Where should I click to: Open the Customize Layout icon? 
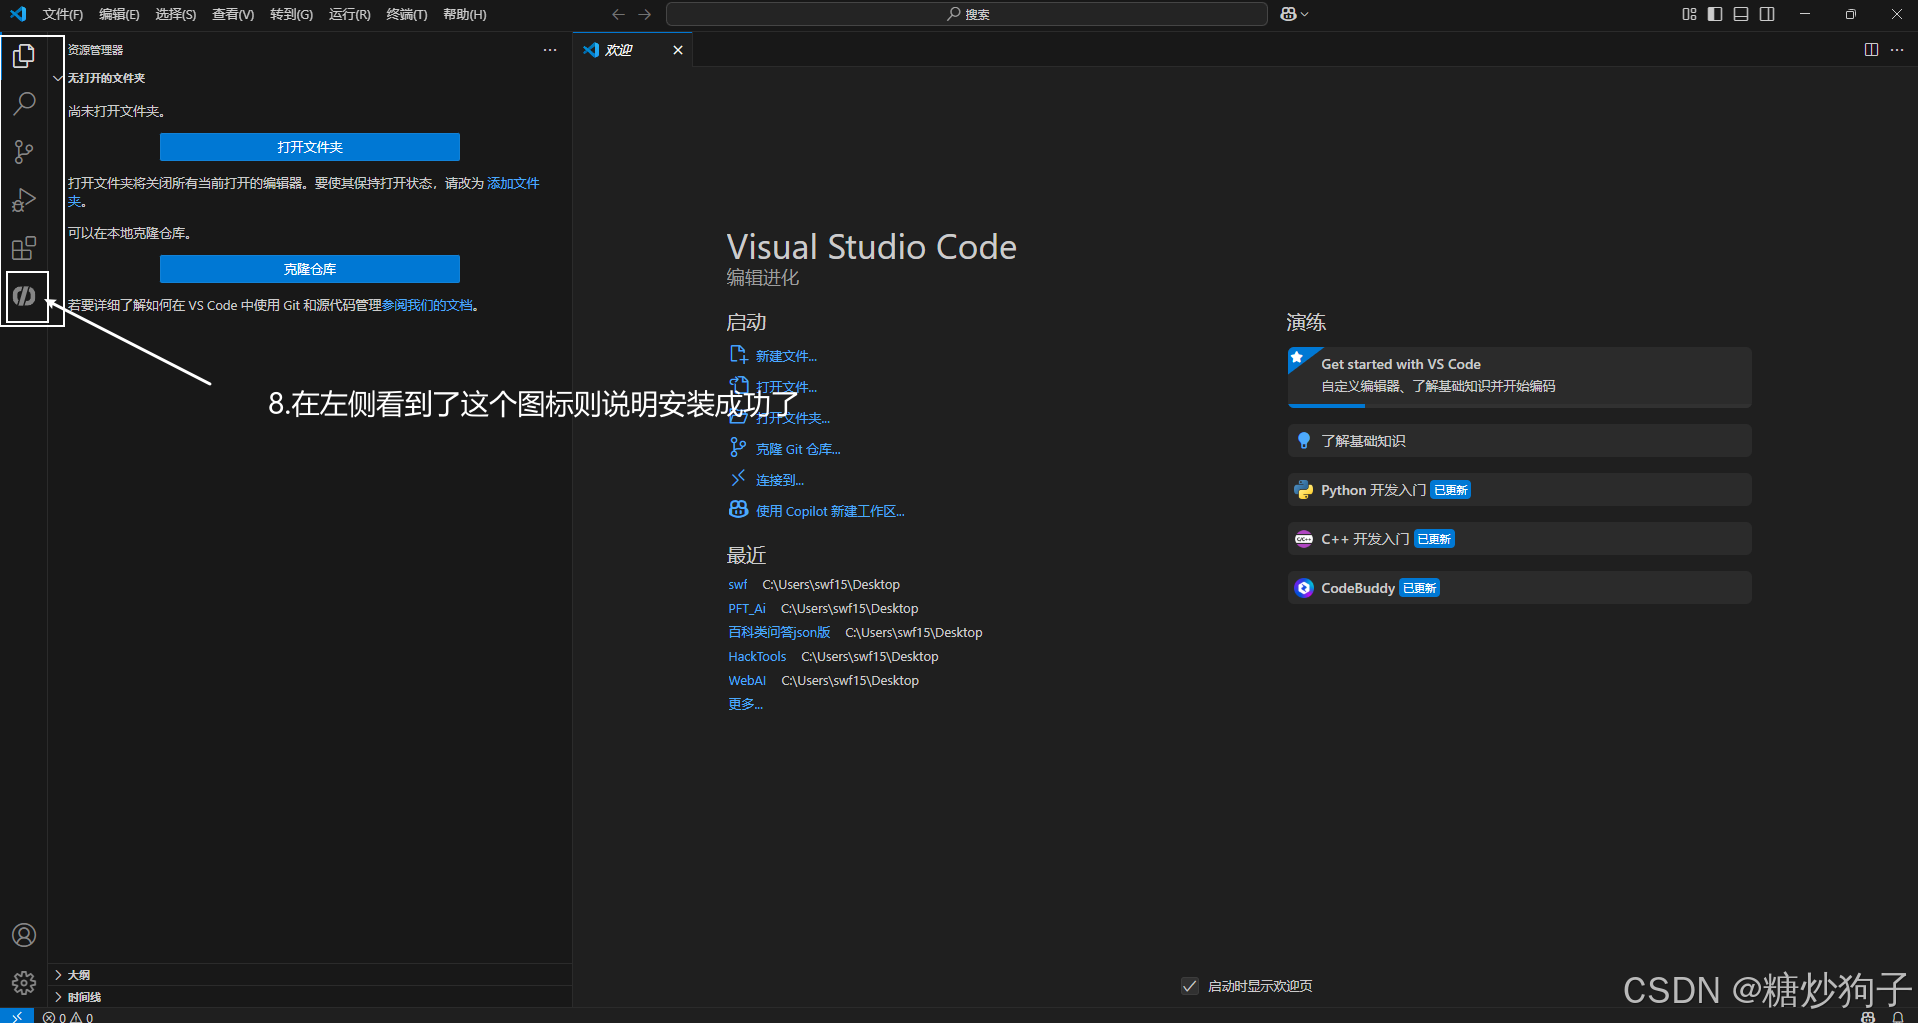[x=1689, y=14]
